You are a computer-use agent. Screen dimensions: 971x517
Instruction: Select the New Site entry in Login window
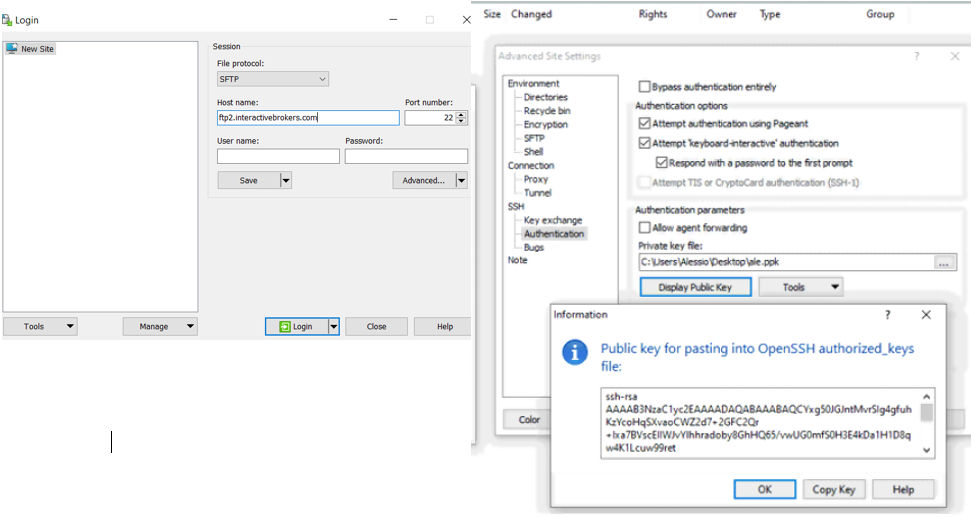[30, 48]
